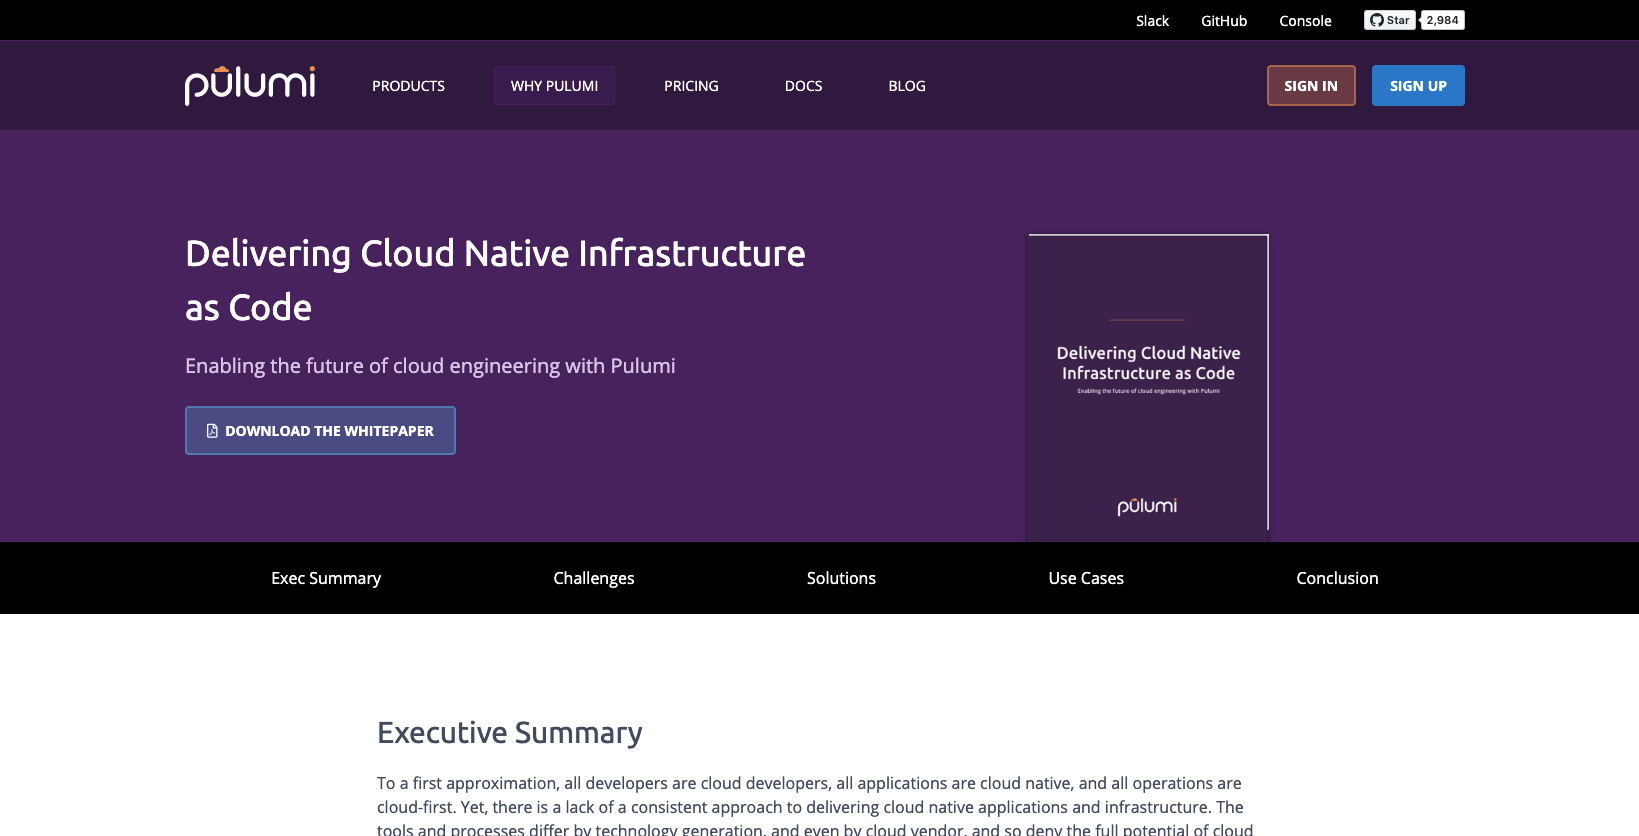
Task: Click the 'Delivering Cloud Native Infrastructure as Code' headline
Action: coord(495,281)
